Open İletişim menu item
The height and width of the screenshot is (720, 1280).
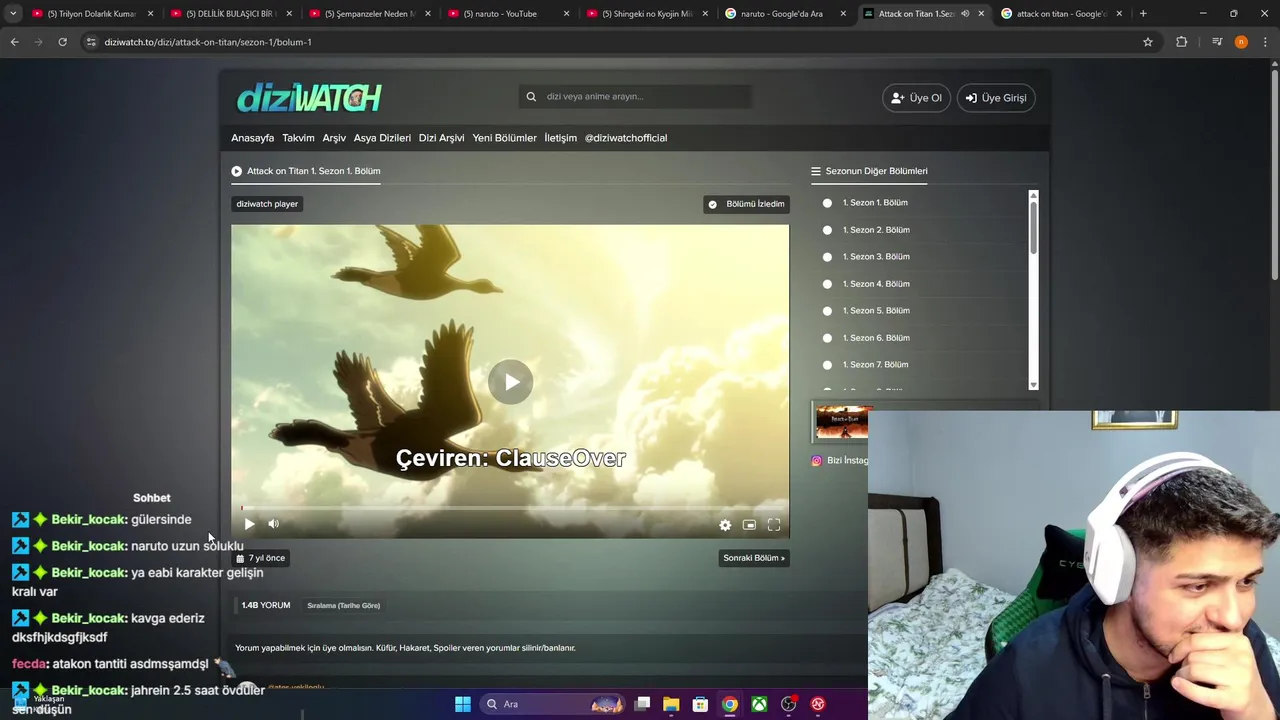pos(560,138)
